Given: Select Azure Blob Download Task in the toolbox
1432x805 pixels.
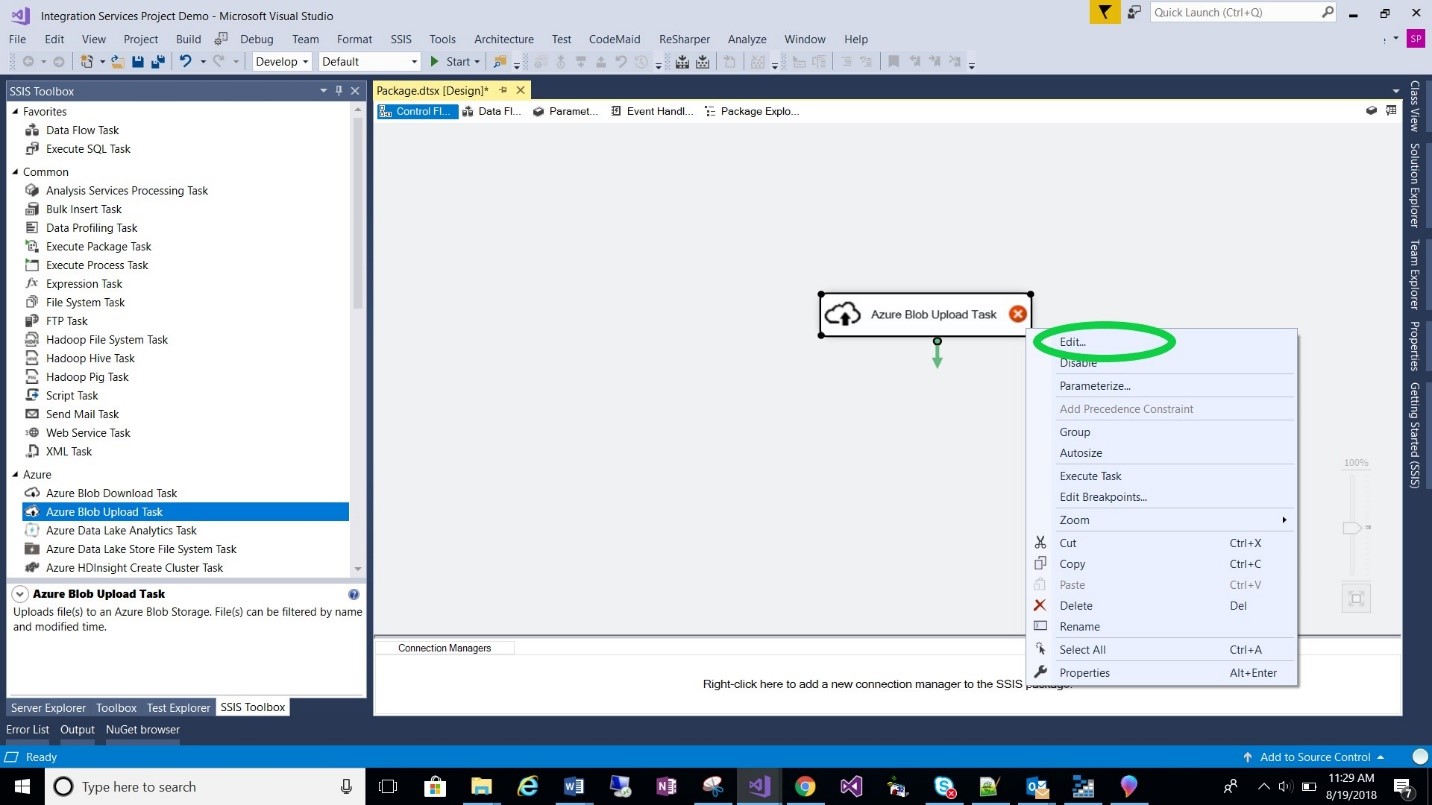Looking at the screenshot, I should coord(111,493).
